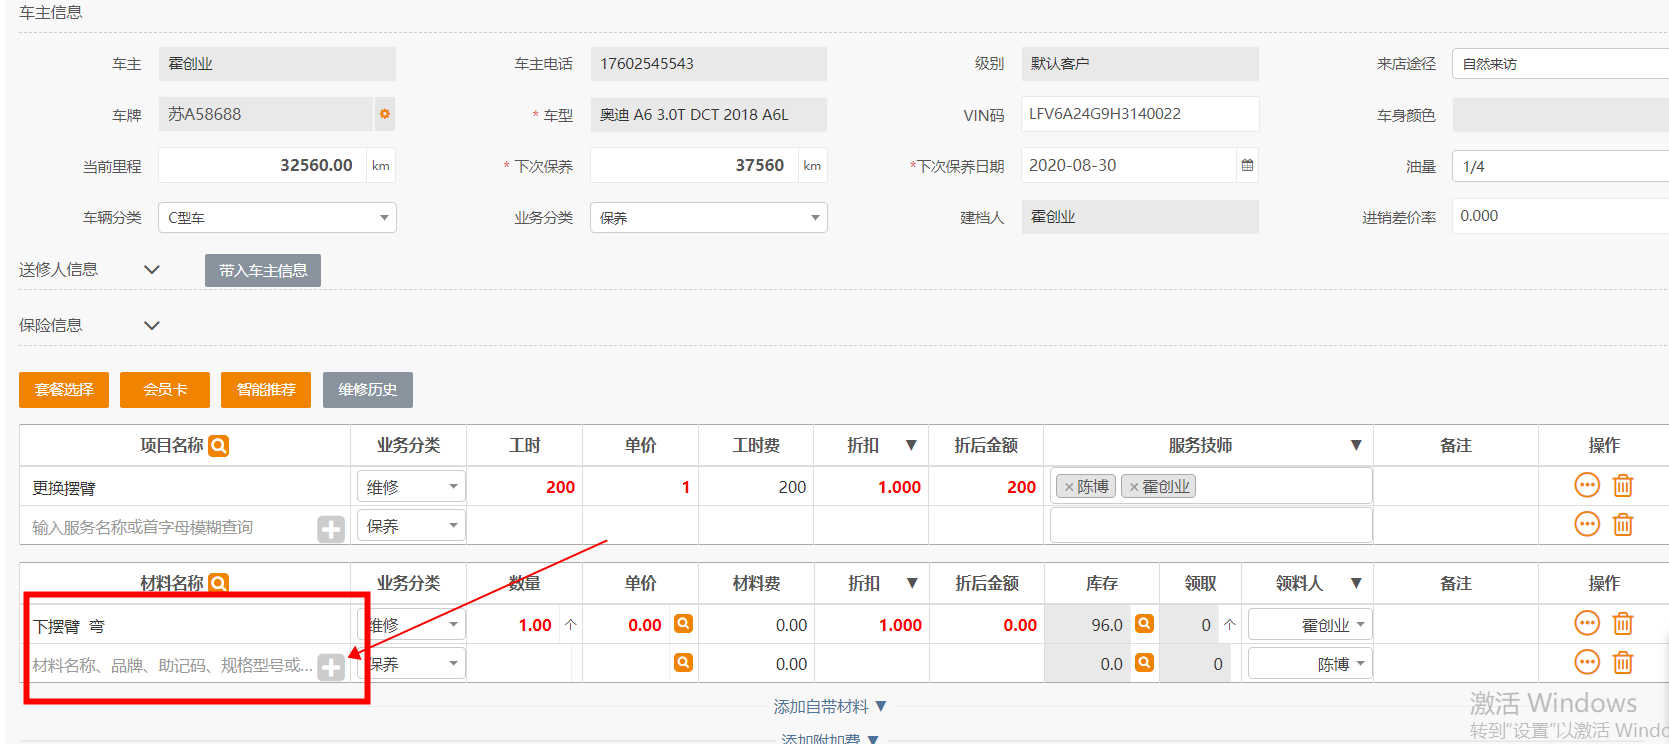1669x744 pixels.
Task: Expand 送修人信息 section
Action: coord(152,269)
